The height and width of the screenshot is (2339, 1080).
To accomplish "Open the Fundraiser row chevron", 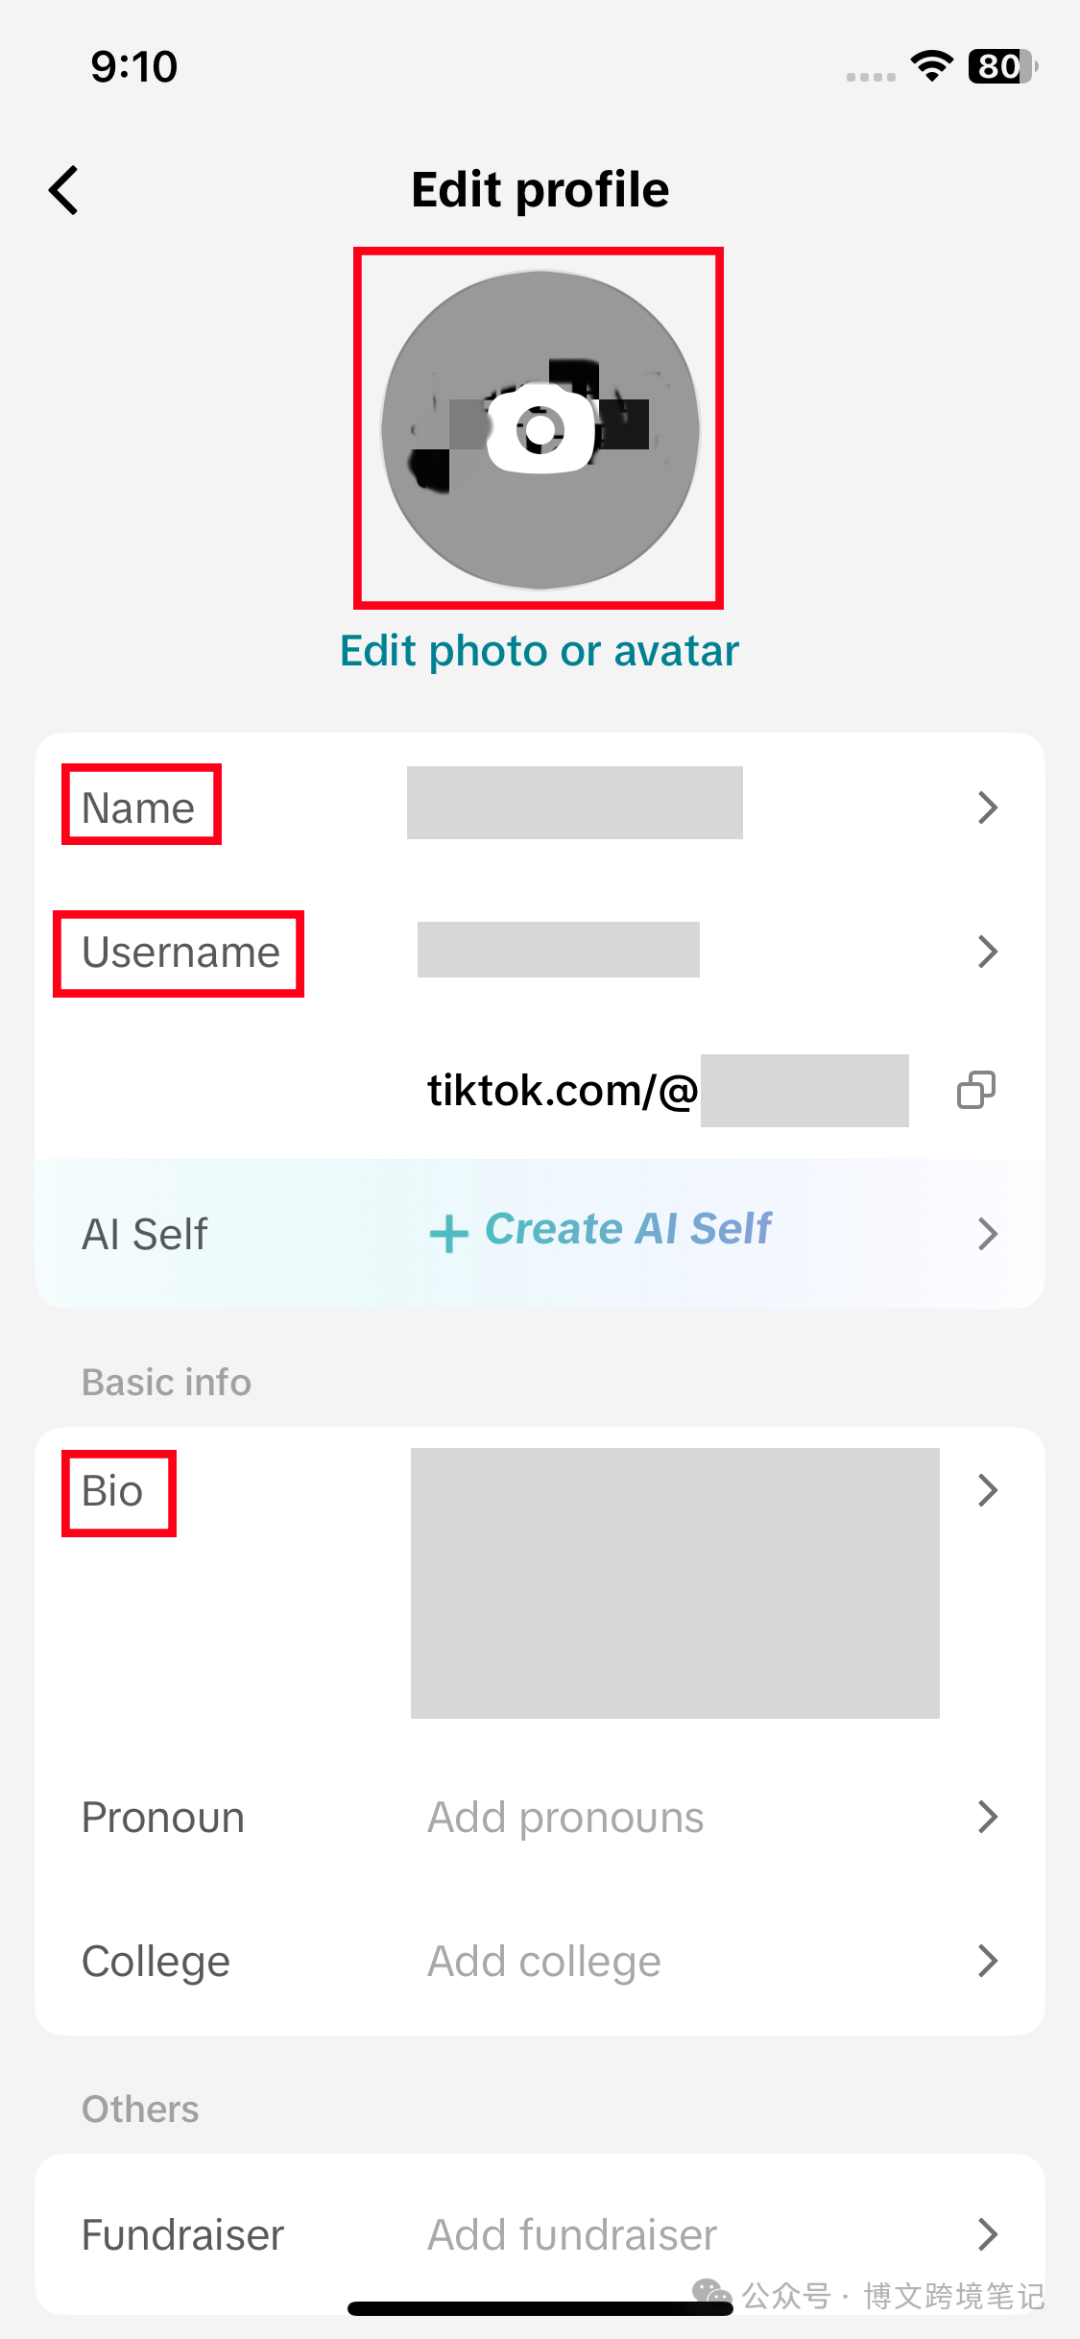I will (988, 2234).
